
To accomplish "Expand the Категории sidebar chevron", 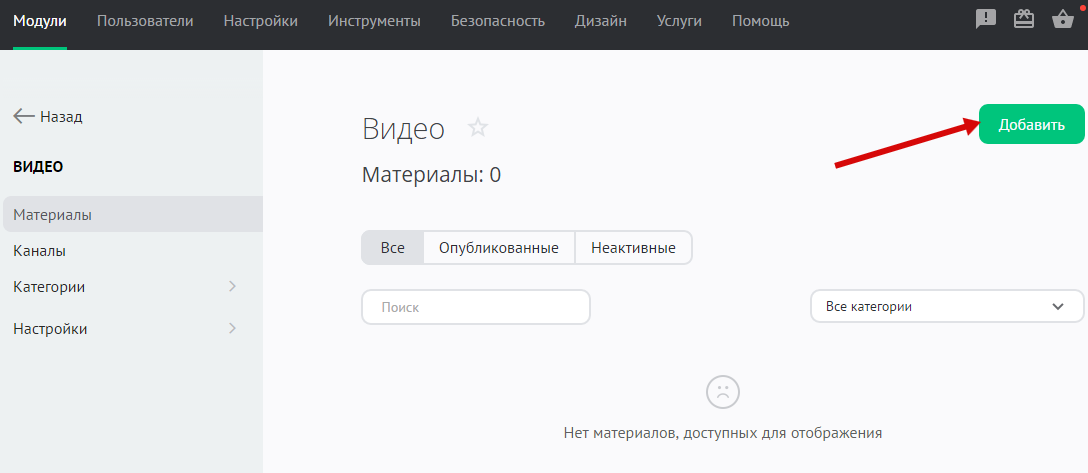I will click(x=232, y=287).
